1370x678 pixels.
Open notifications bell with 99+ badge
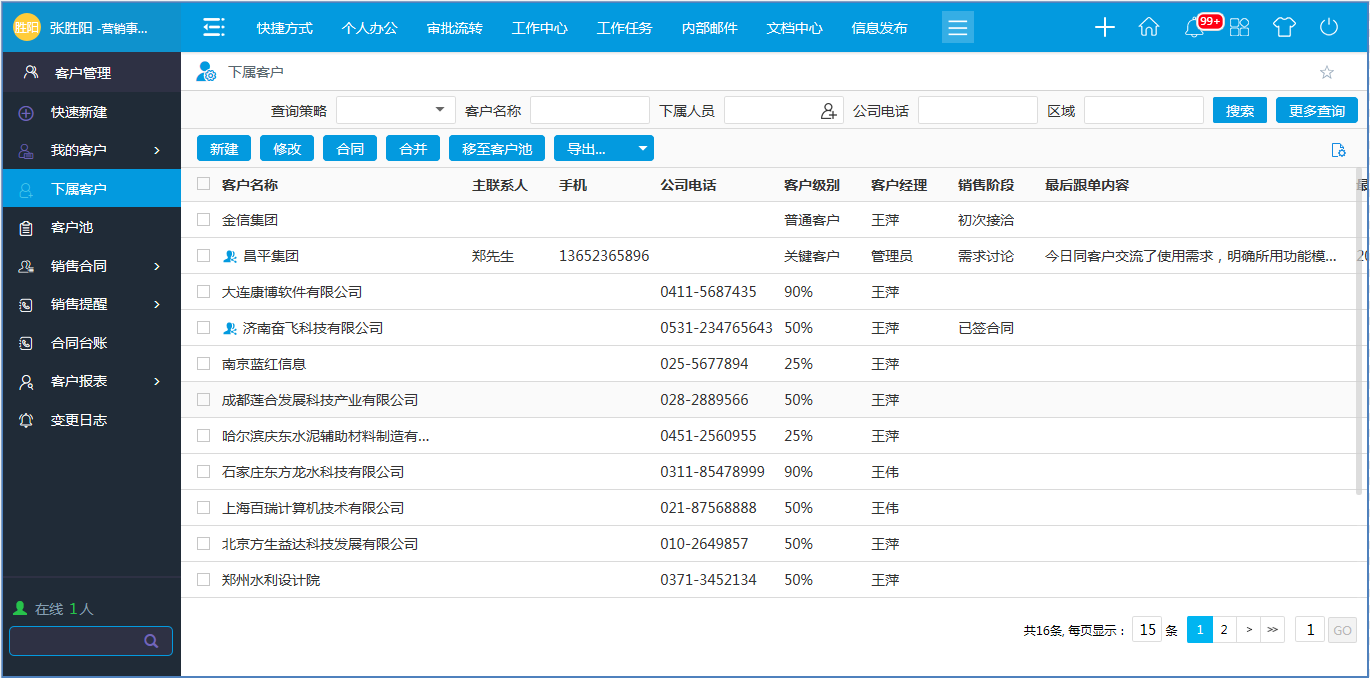tap(1194, 28)
